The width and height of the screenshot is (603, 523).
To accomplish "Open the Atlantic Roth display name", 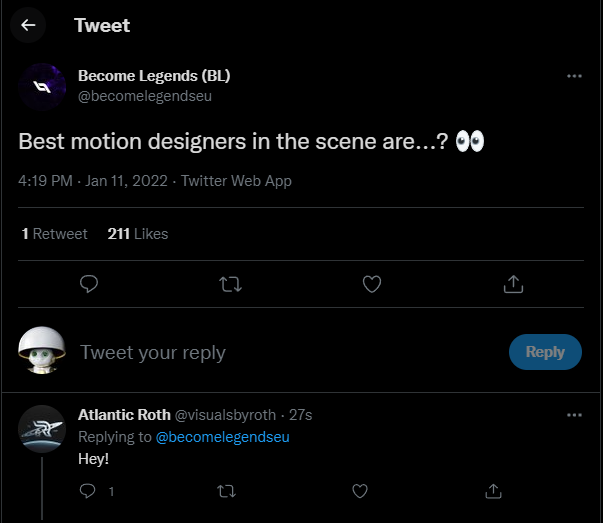I will tap(124, 414).
